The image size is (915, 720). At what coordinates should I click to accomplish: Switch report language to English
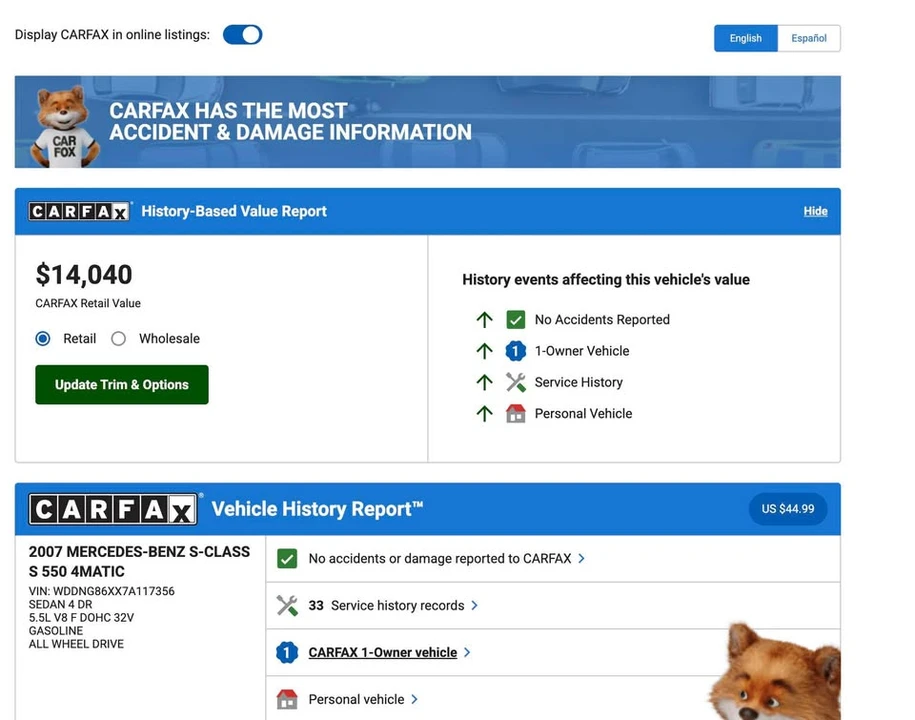(x=745, y=39)
